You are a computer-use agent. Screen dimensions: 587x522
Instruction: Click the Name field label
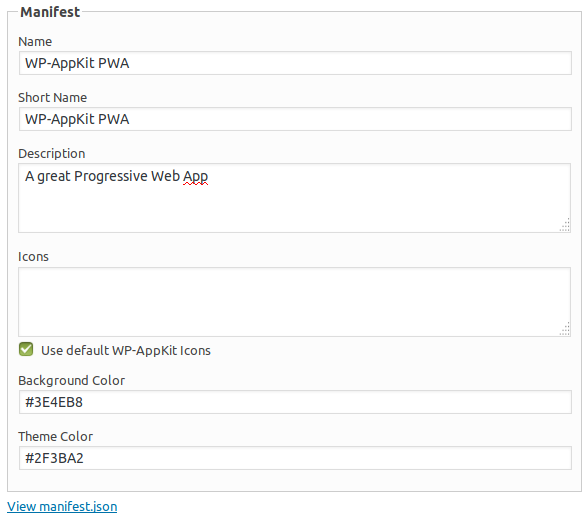[x=35, y=42]
